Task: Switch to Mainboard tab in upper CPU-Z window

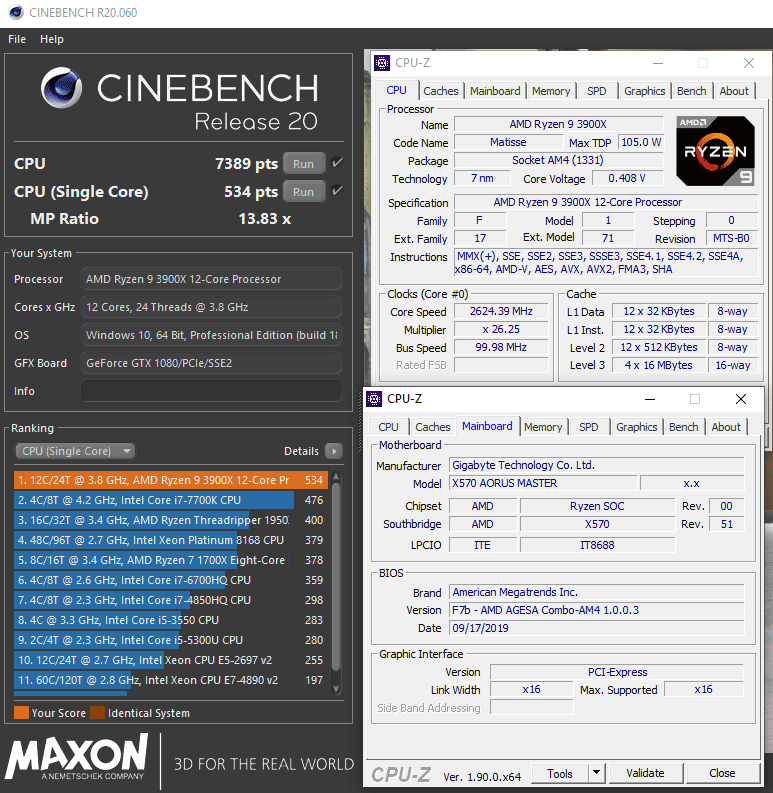Action: (x=495, y=91)
